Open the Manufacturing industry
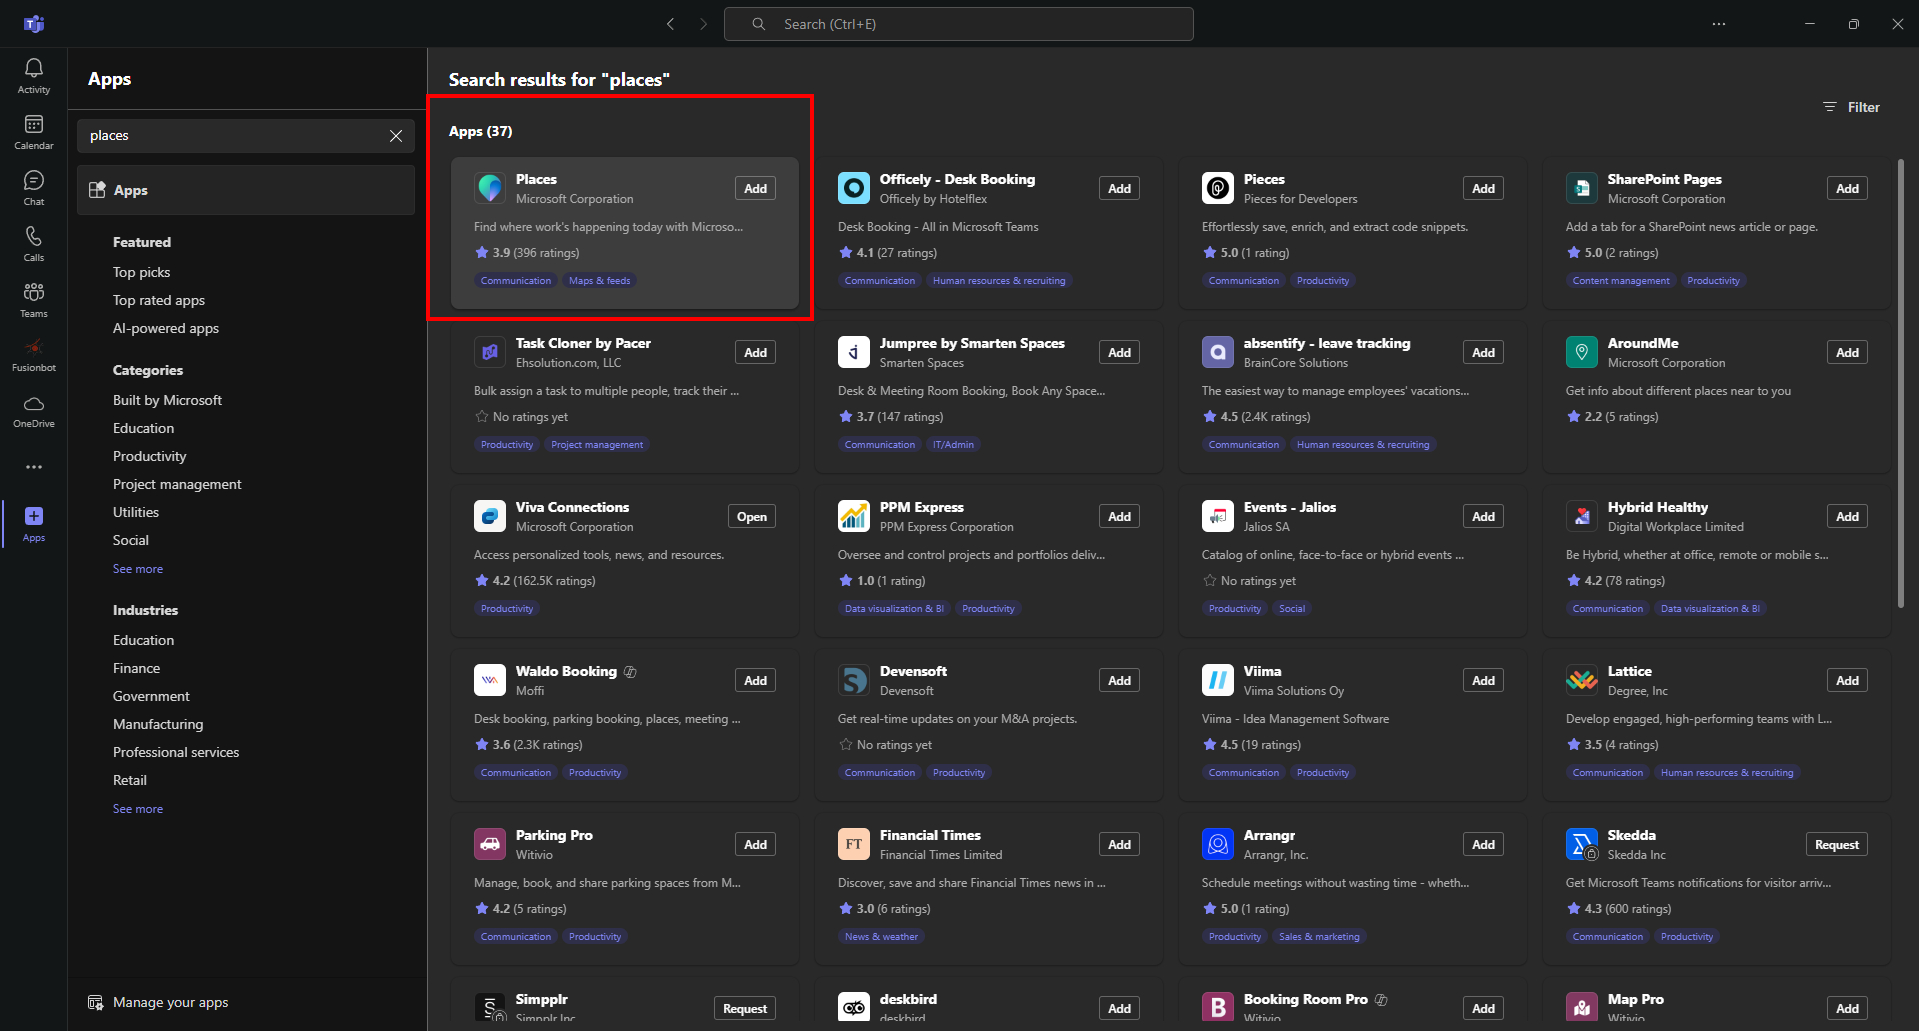This screenshot has width=1919, height=1031. pos(158,724)
